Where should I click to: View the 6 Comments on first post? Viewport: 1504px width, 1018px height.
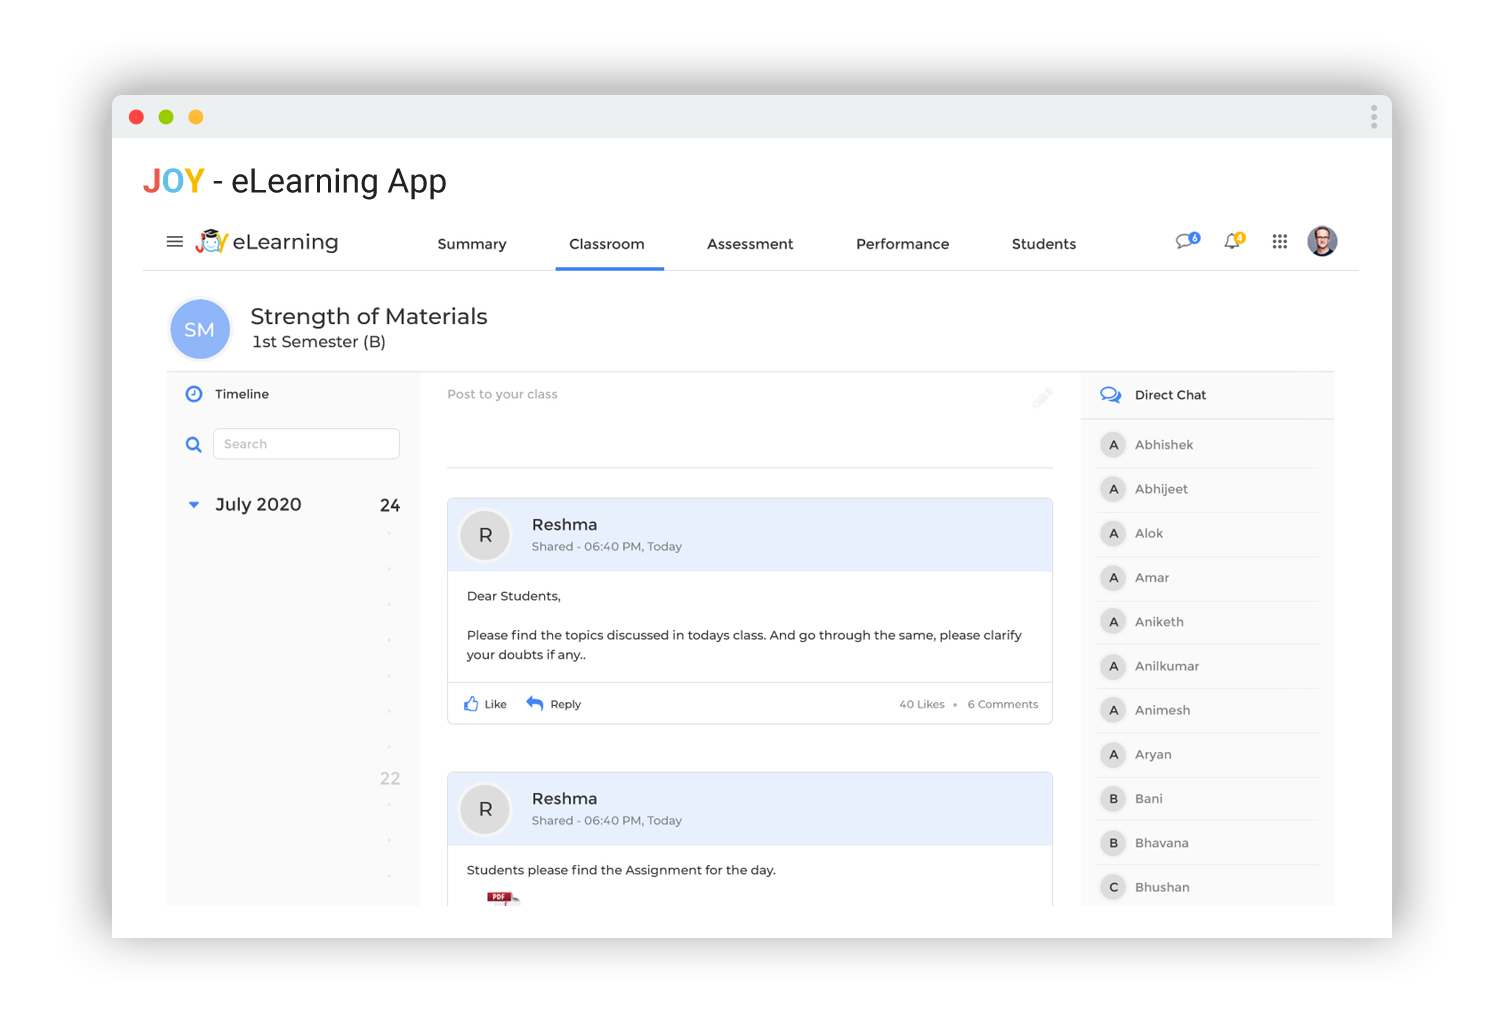point(1002,704)
